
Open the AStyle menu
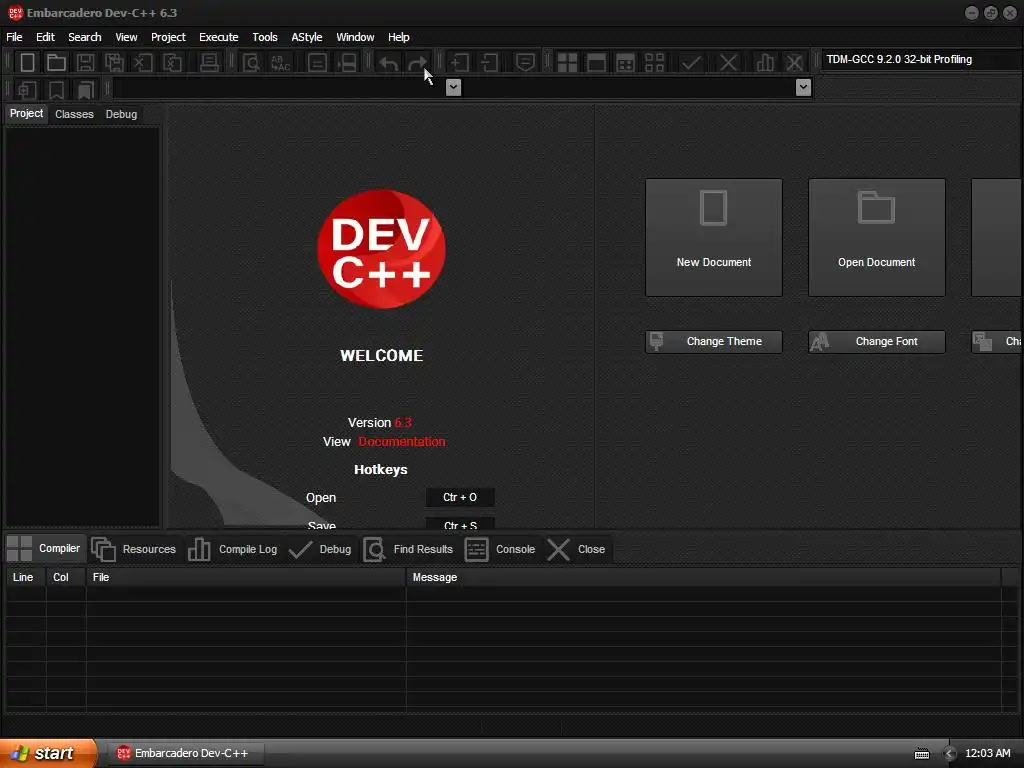pyautogui.click(x=306, y=37)
